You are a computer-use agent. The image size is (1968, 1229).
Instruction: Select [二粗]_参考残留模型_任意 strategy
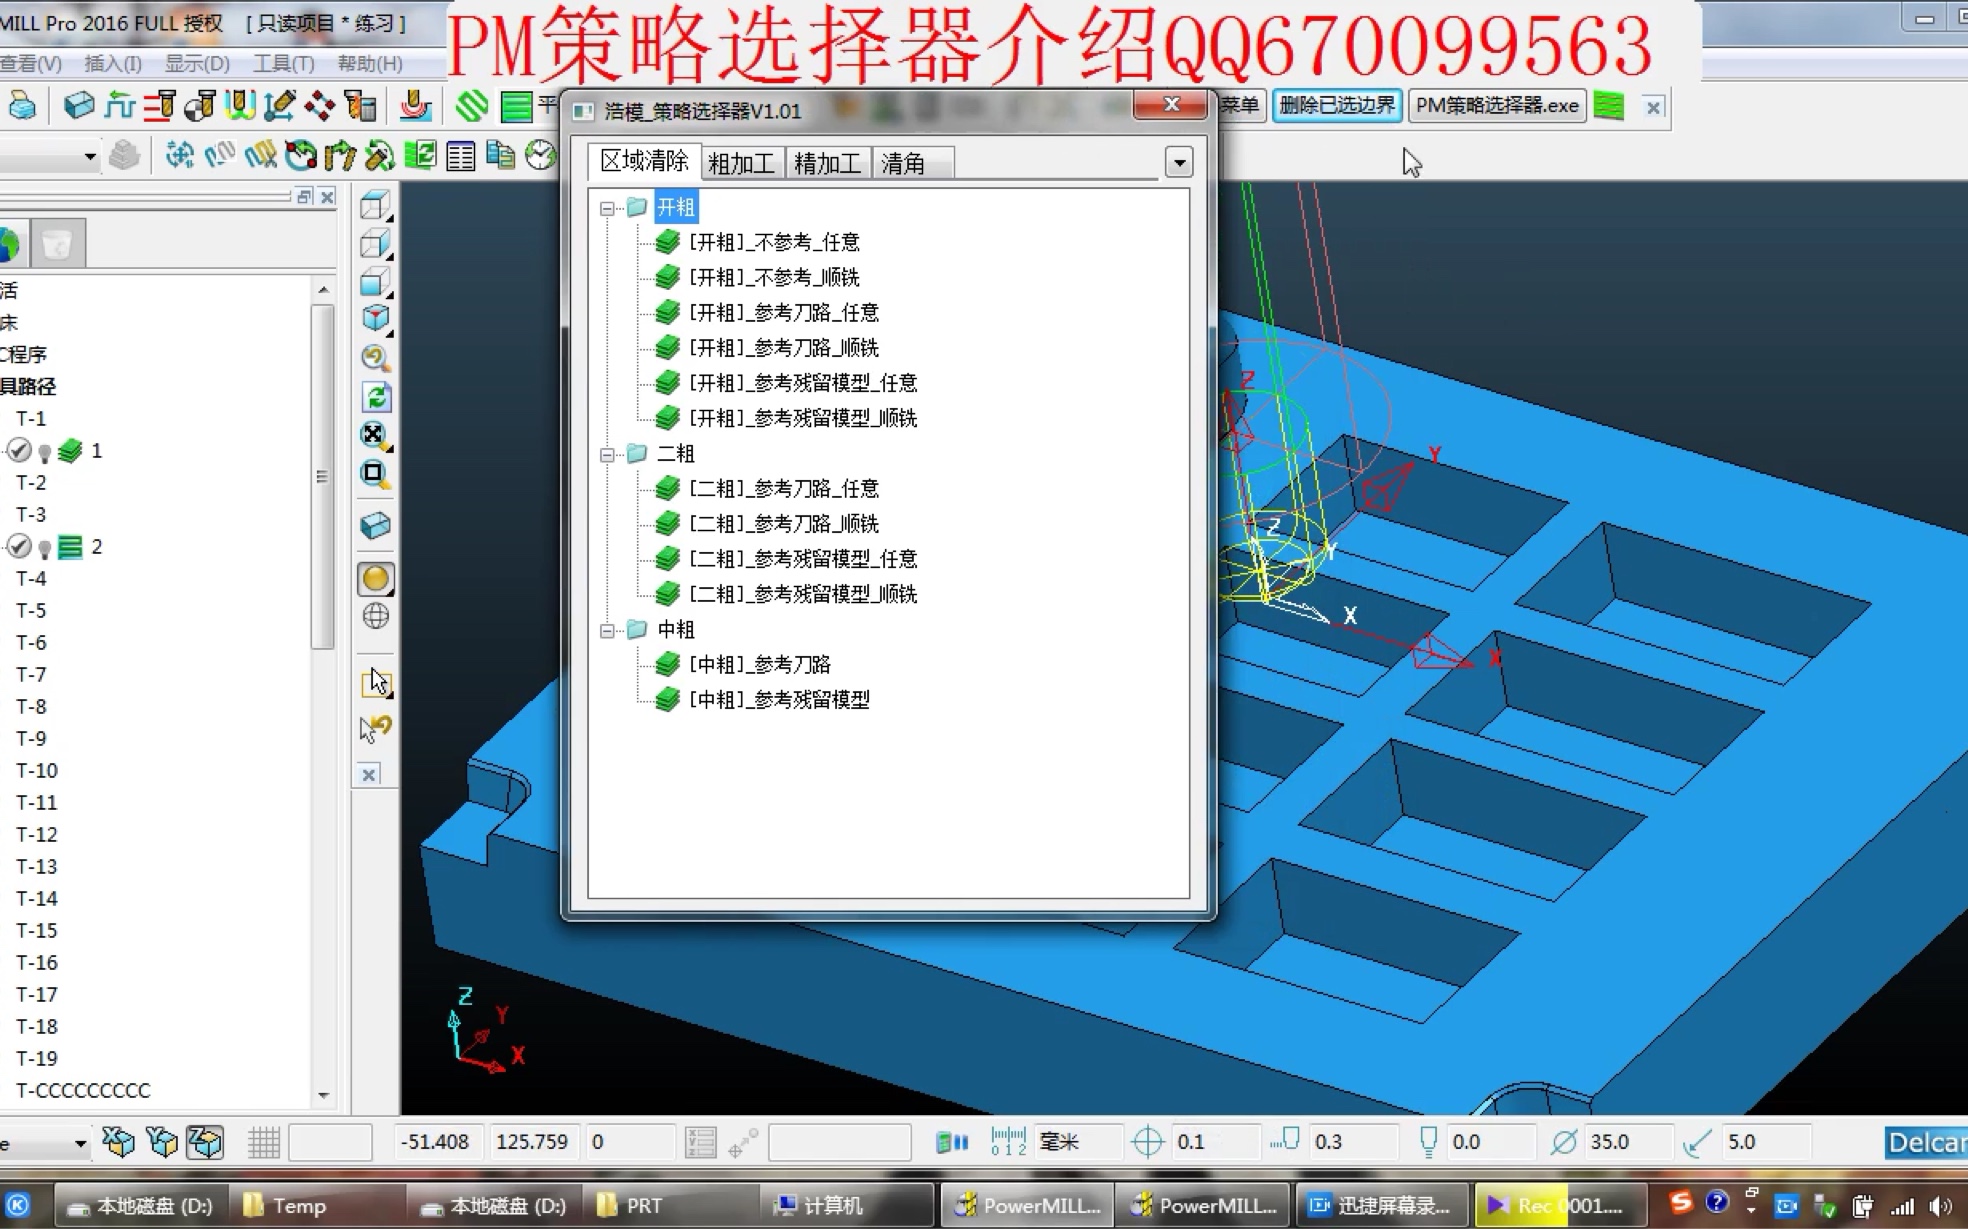point(803,558)
